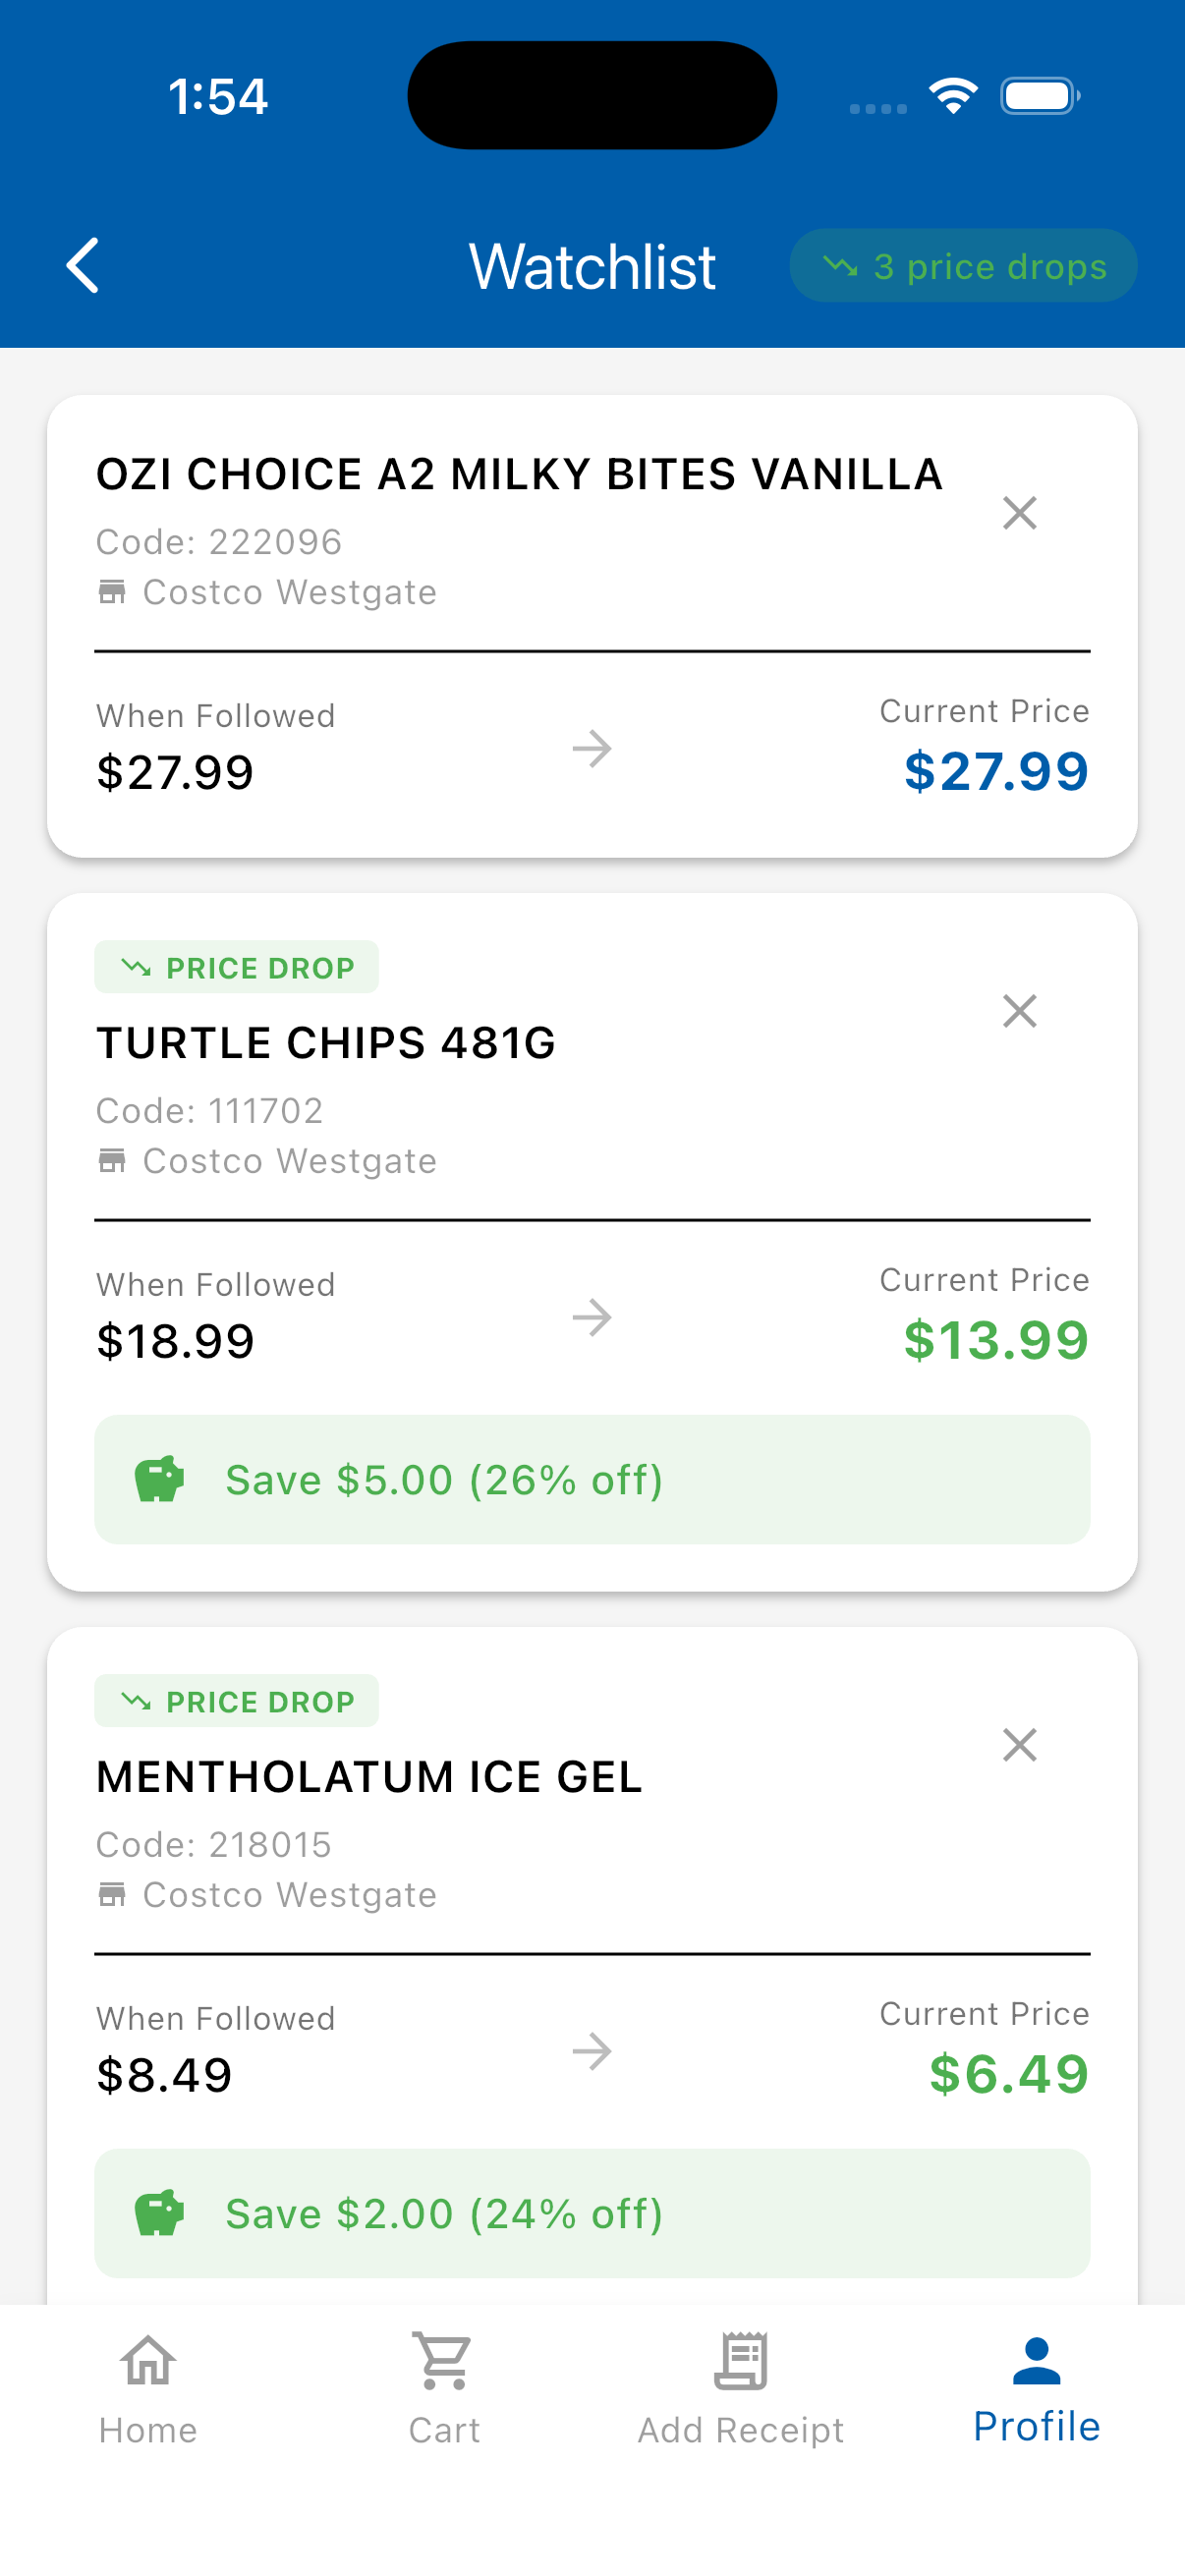1185x2576 pixels.
Task: Remove Turtle Chips 481G from watchlist
Action: (1019, 1011)
